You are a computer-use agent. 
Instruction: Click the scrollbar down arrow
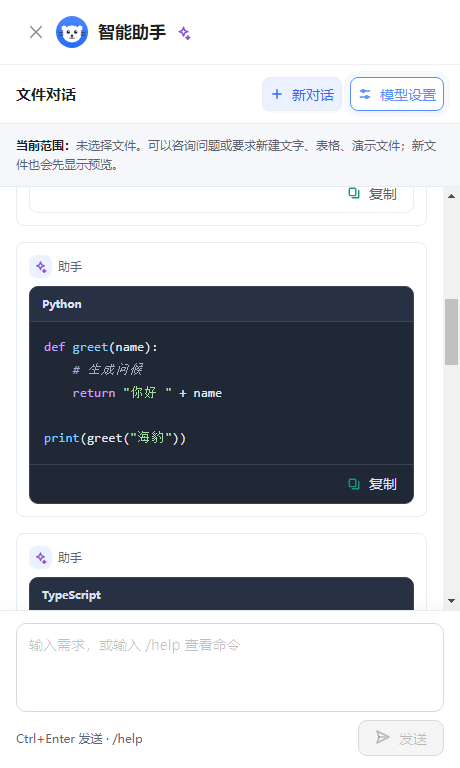[452, 601]
